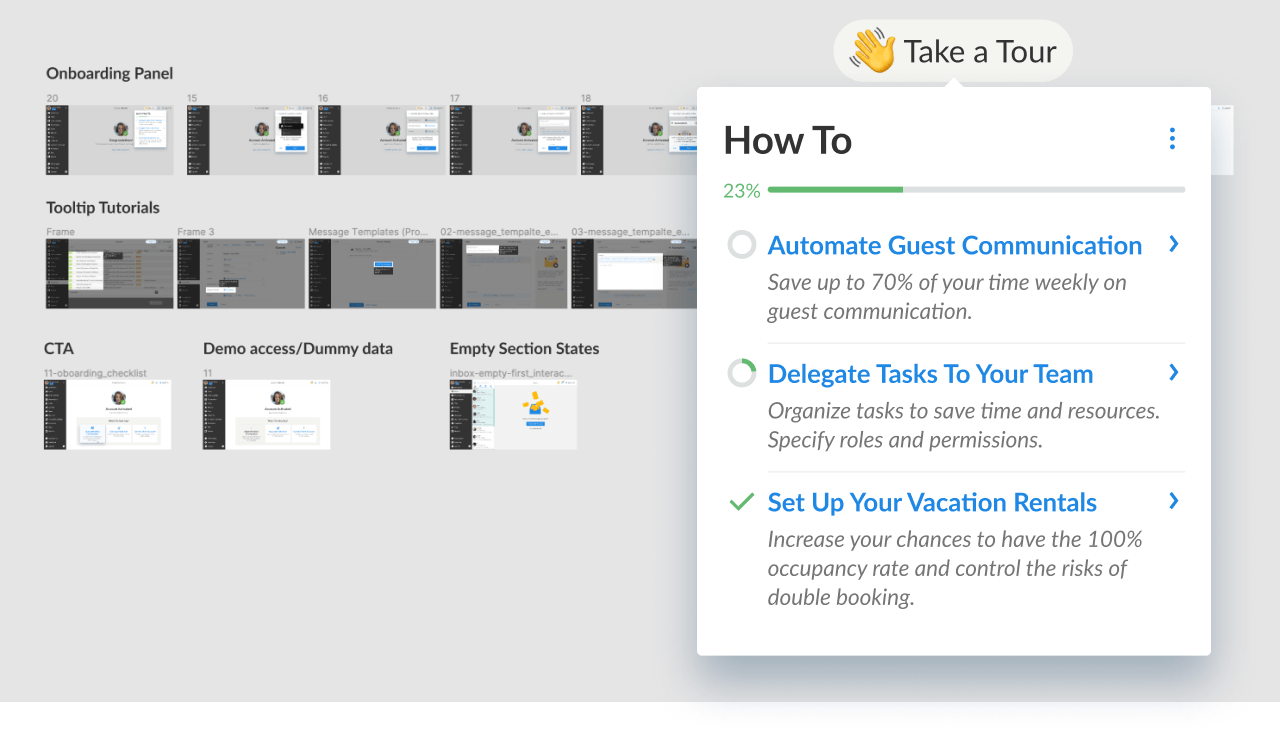Open the Automate Guest Communication link
The image size is (1280, 733).
pyautogui.click(x=954, y=246)
